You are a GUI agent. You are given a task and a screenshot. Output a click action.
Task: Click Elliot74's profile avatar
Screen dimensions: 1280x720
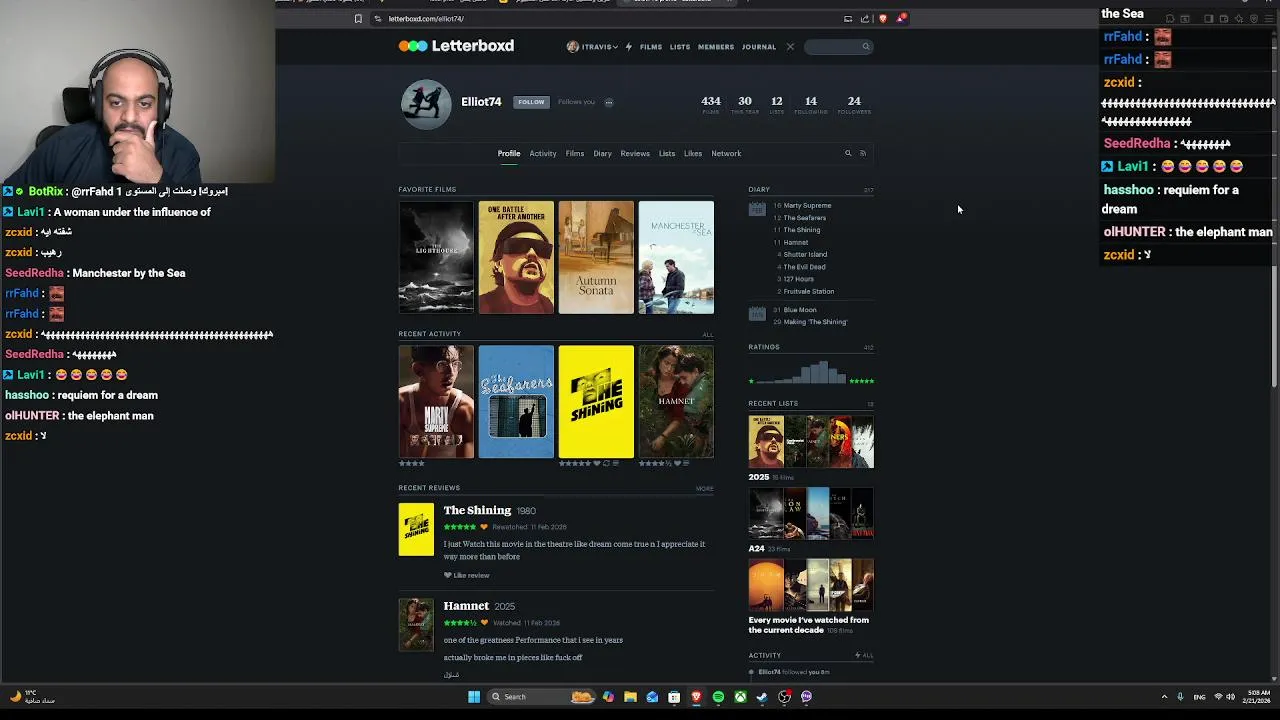click(426, 104)
